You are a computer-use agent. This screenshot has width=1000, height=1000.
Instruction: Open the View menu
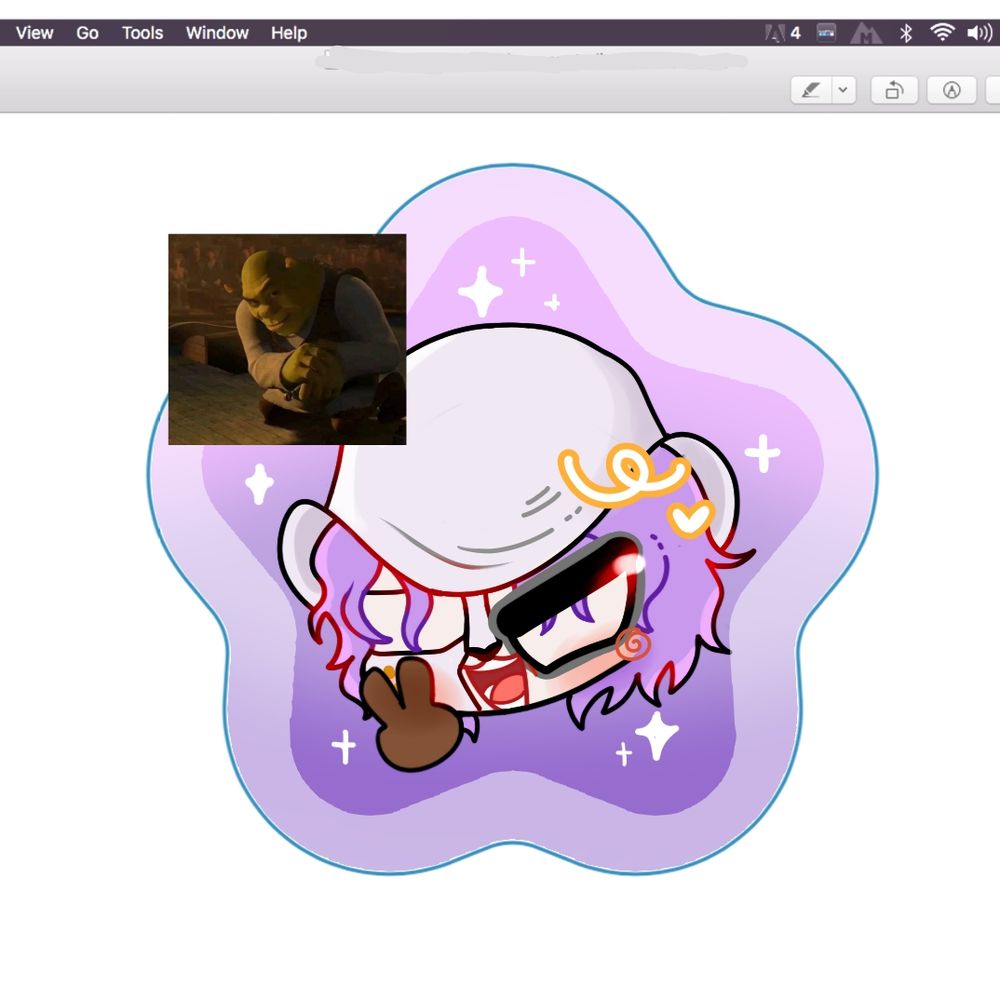[34, 33]
